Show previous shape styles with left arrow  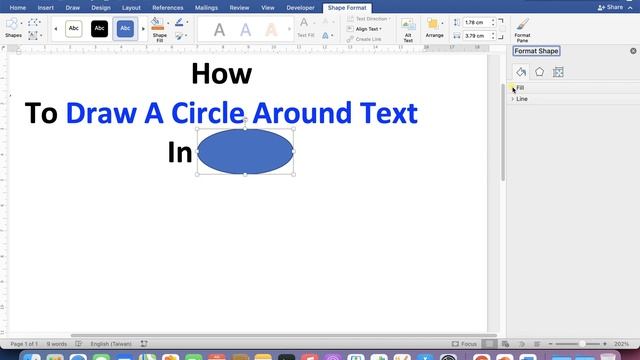point(56,29)
